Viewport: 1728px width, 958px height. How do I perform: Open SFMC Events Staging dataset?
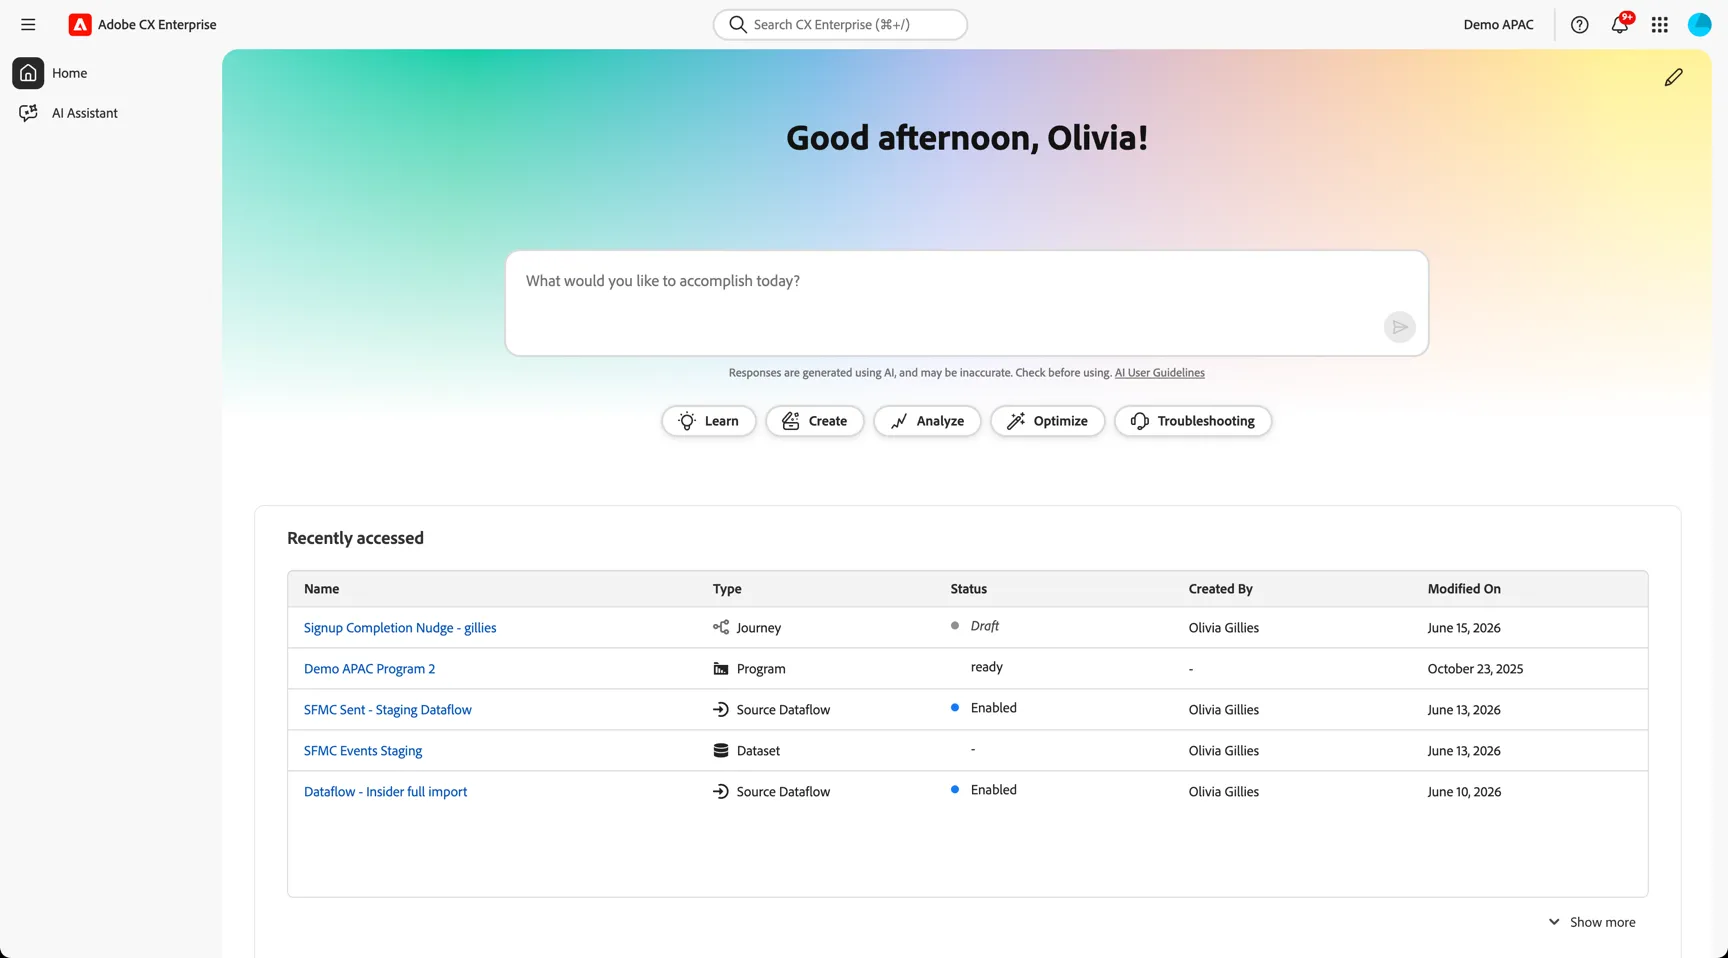(x=363, y=750)
